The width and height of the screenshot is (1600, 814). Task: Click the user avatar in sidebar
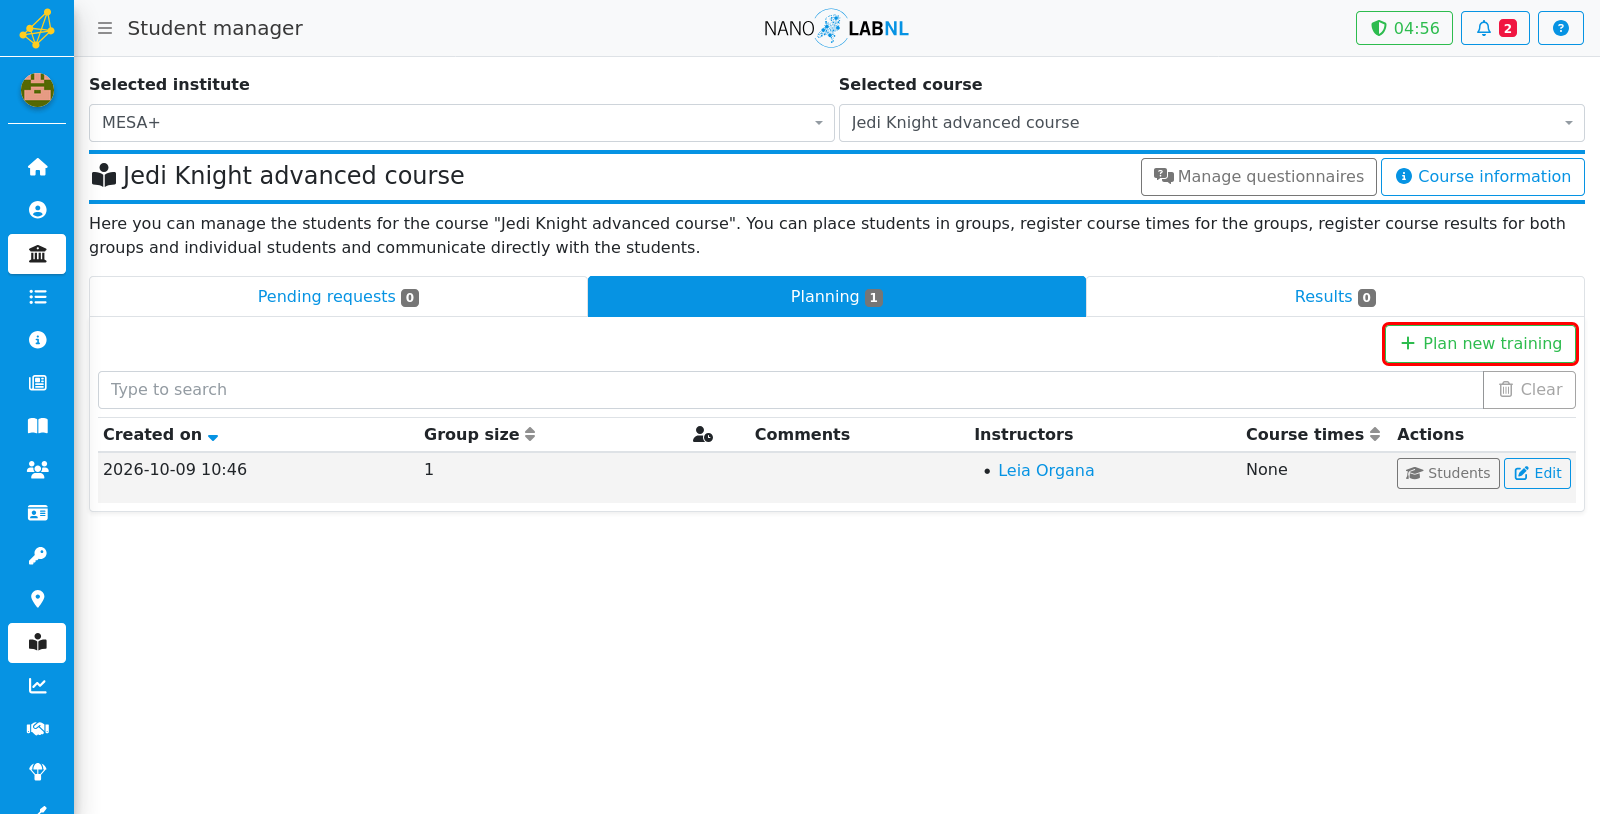[x=37, y=90]
